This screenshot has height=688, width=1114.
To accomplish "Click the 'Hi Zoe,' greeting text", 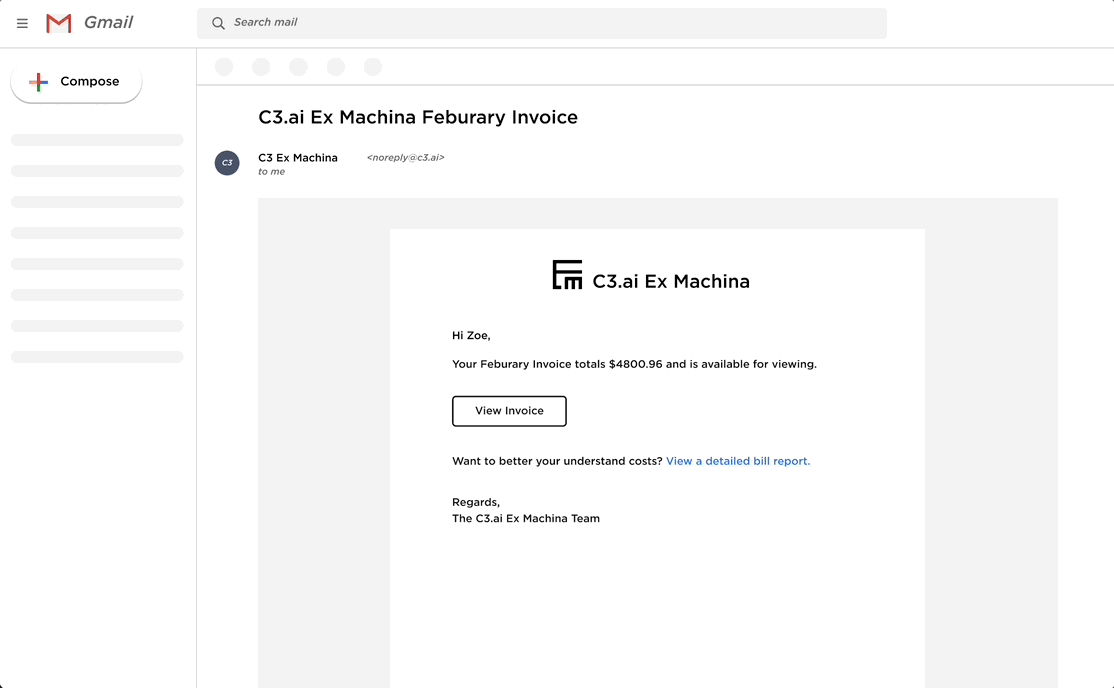I will tap(471, 335).
